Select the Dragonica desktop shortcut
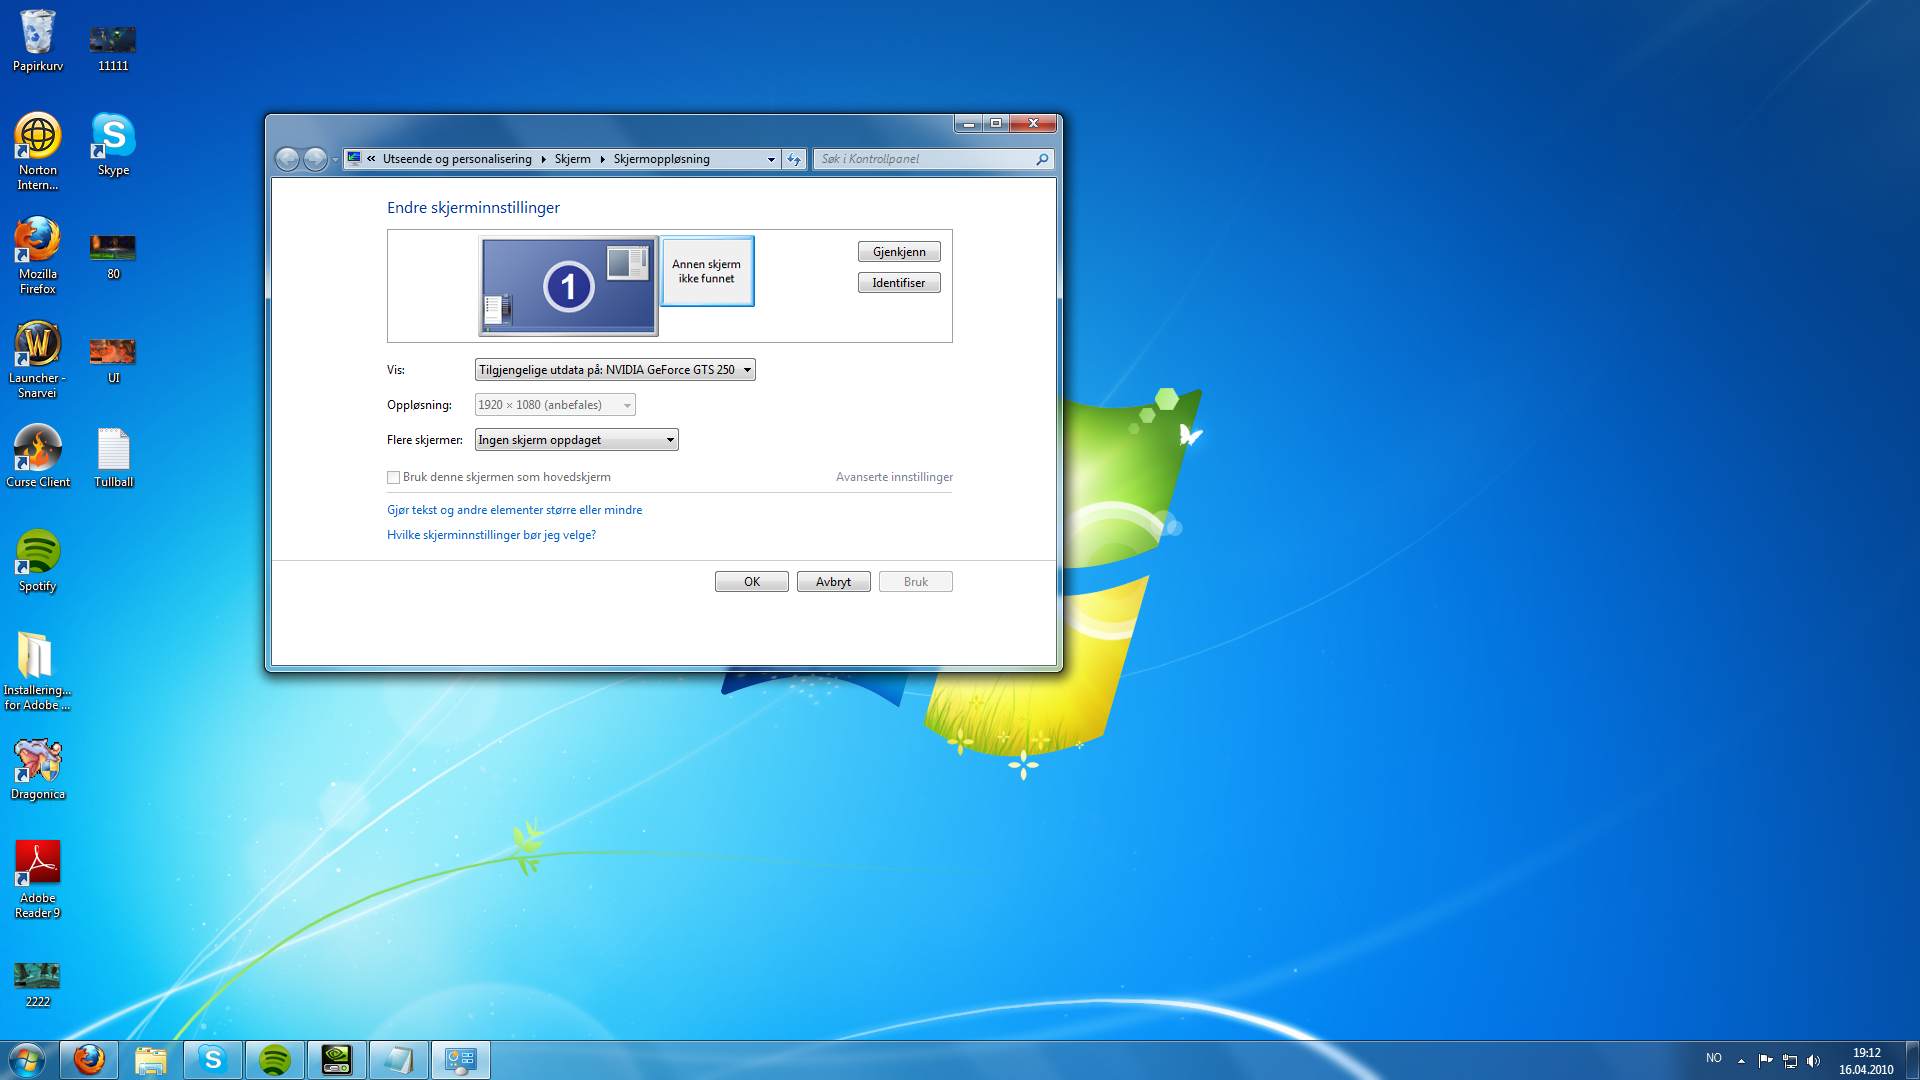This screenshot has height=1080, width=1920. click(38, 769)
